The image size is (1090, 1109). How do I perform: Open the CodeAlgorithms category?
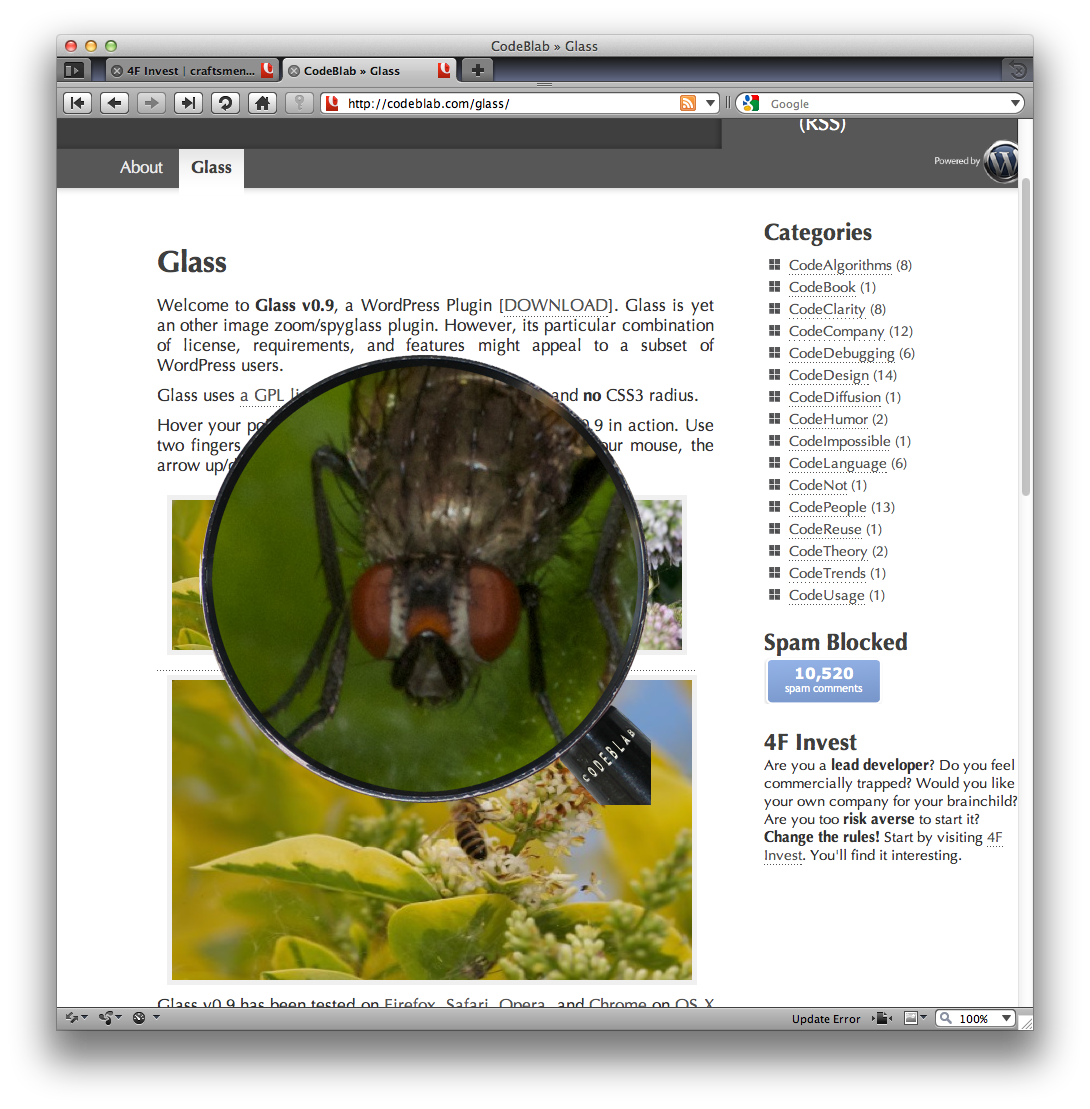point(840,265)
